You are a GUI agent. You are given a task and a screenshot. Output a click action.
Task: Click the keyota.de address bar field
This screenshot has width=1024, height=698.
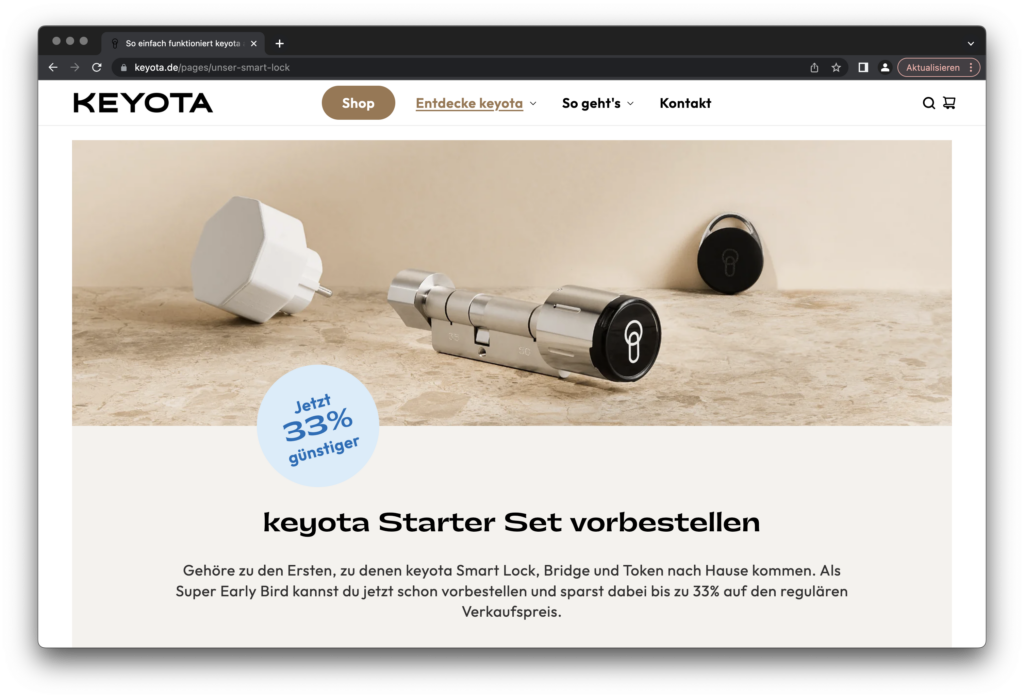coord(457,67)
